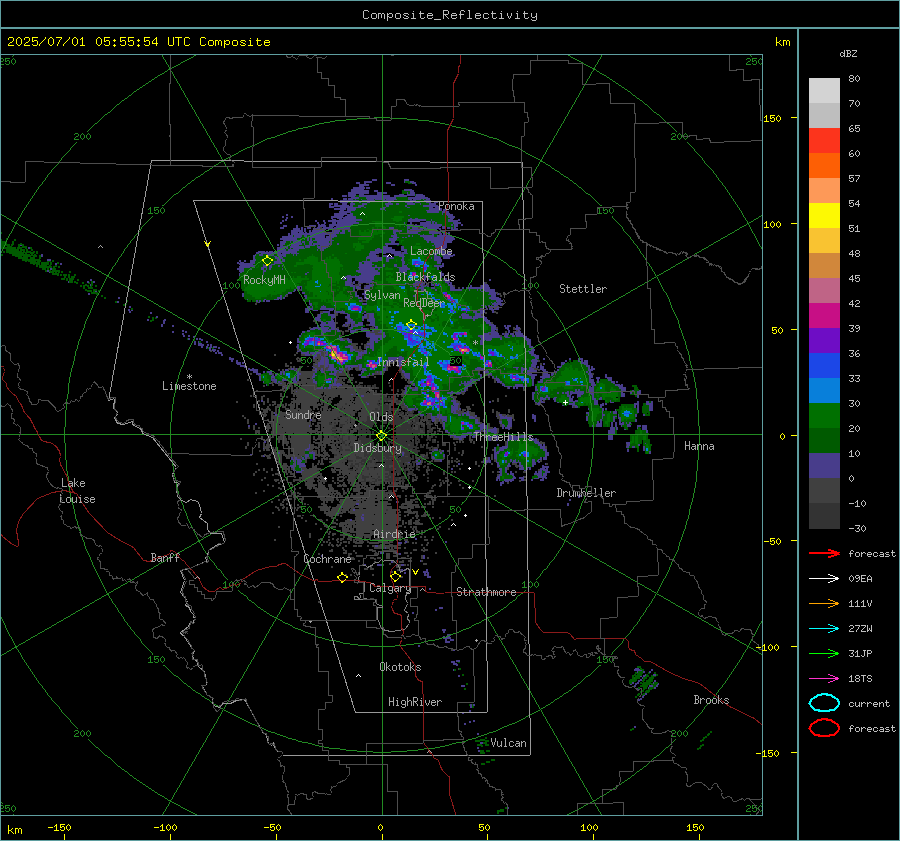Viewport: 900px width, 841px height.
Task: Click the 57 value in dBZ legend
Action: pos(854,179)
